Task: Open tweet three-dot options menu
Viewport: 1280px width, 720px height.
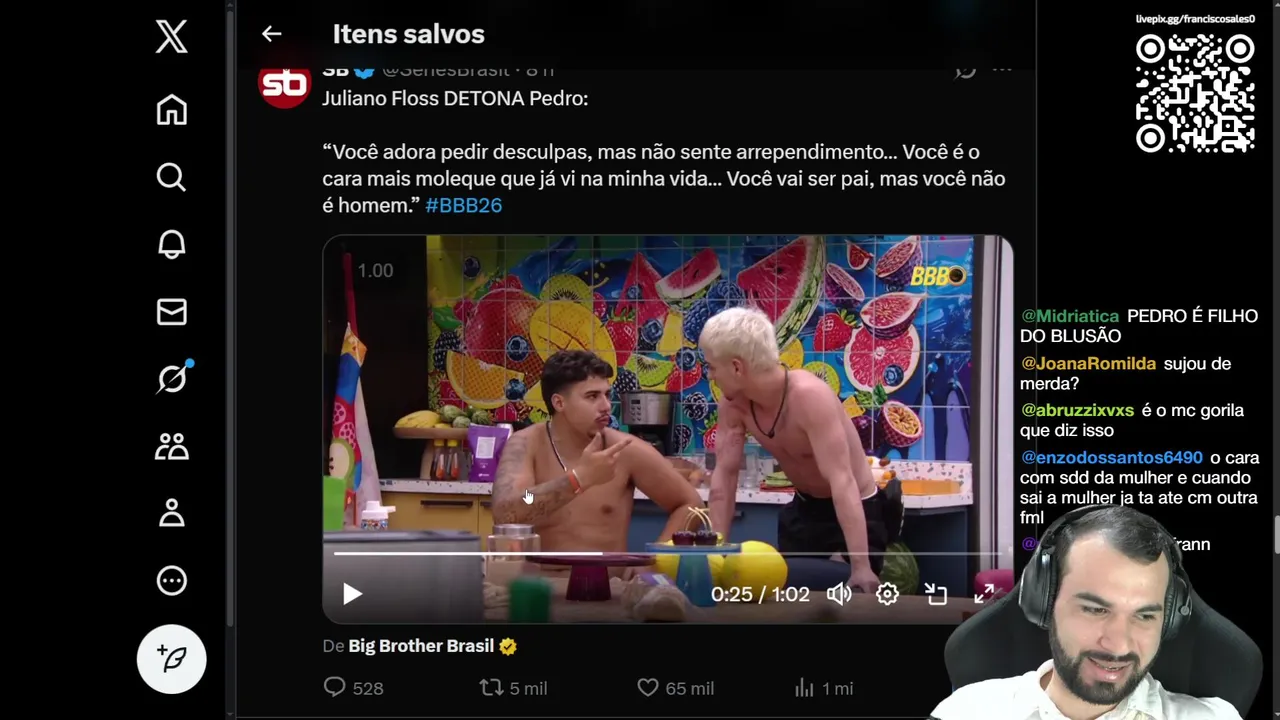Action: click(x=1002, y=70)
